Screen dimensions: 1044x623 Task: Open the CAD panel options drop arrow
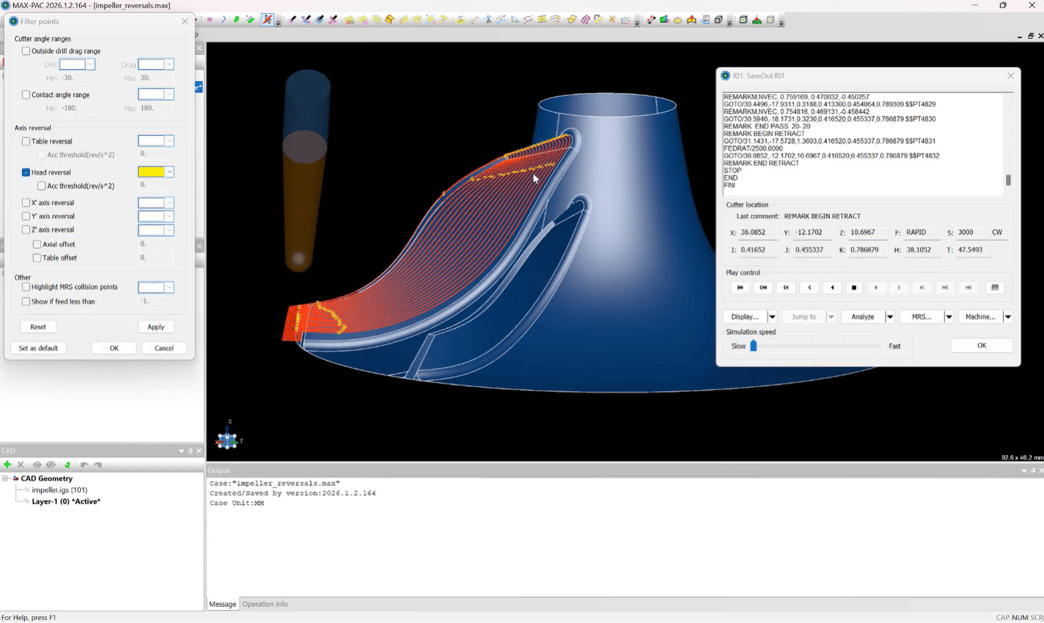[181, 451]
